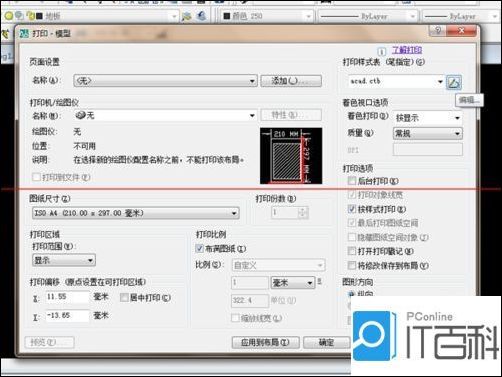Toggle the 打印到文件 checkbox

36,177
